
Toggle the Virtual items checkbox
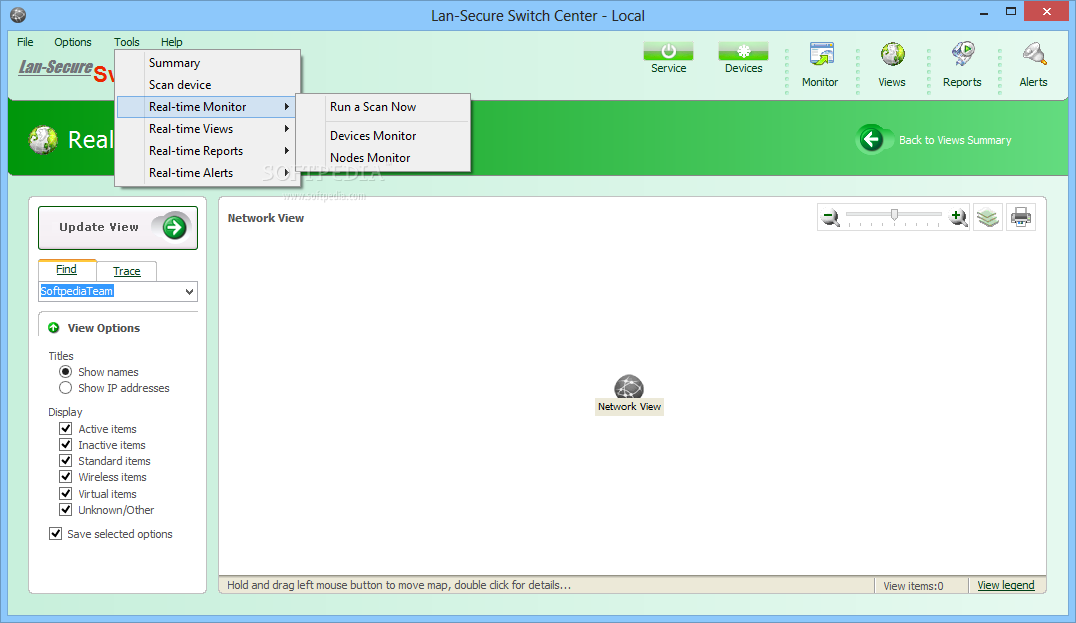click(65, 493)
